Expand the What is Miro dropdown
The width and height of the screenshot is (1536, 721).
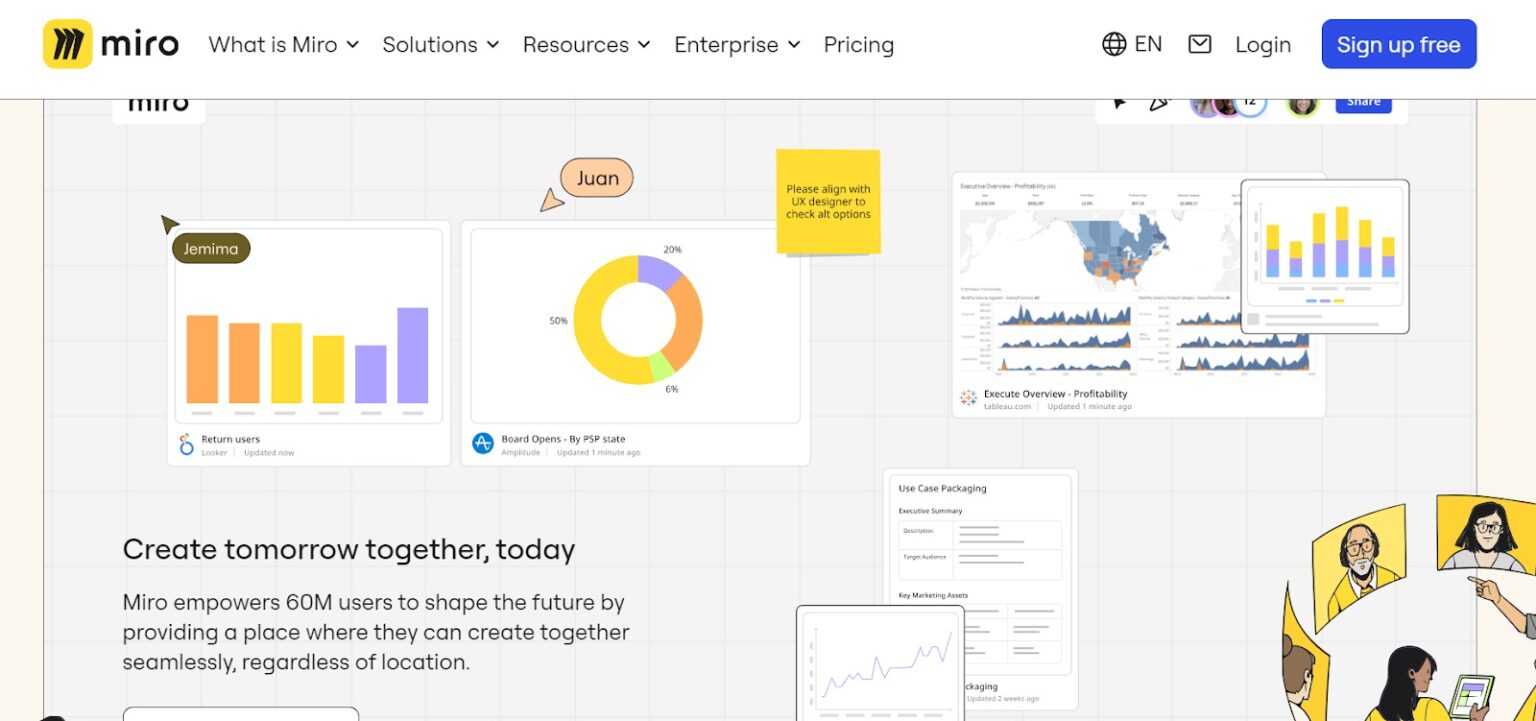tap(283, 45)
